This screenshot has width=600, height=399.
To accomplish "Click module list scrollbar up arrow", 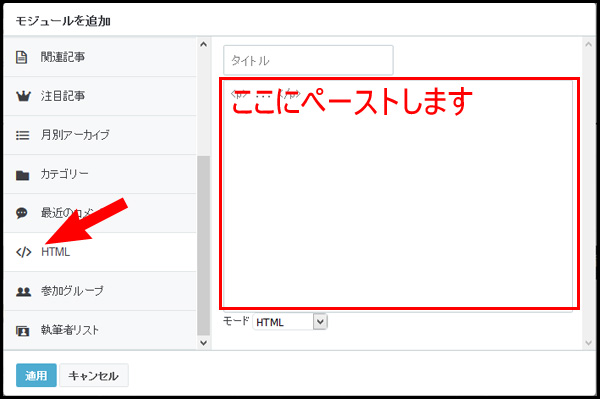I will (x=204, y=44).
